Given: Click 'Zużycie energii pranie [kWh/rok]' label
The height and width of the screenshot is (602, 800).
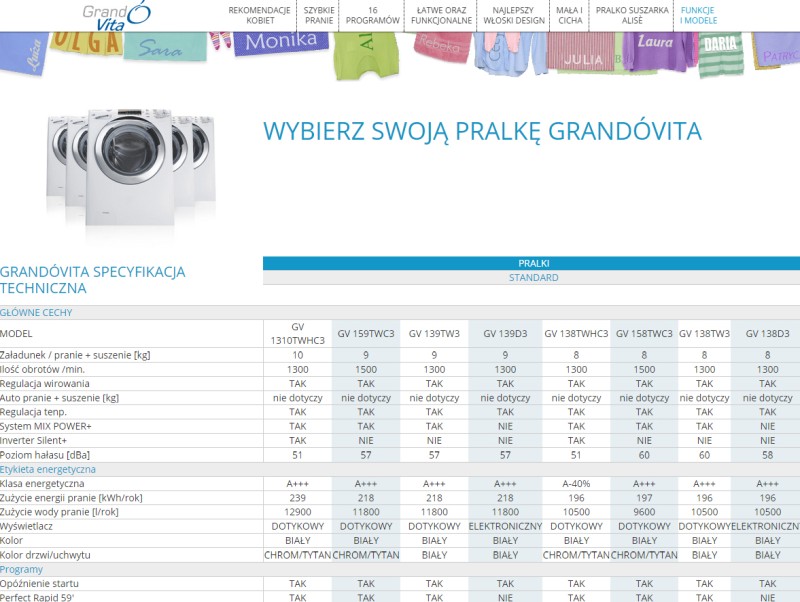Looking at the screenshot, I should [x=71, y=498].
